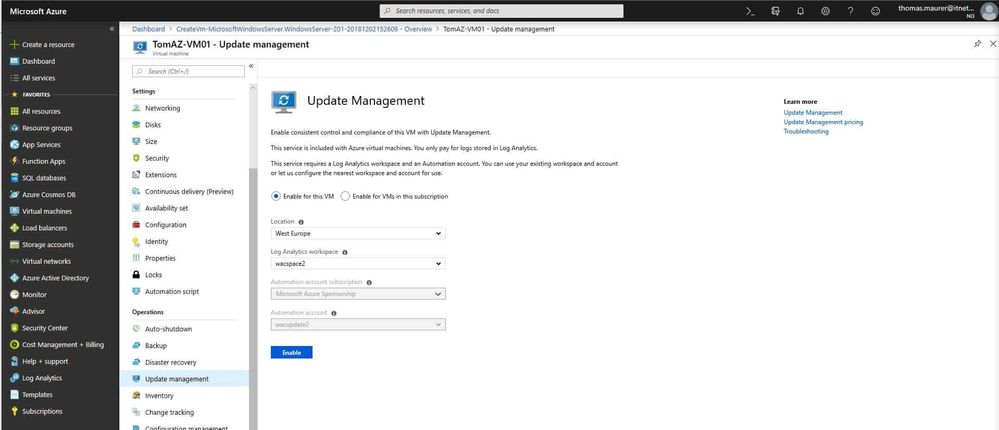Viewport: 999px width, 430px height.
Task: Open Templates in the sidebar
Action: click(x=31, y=394)
